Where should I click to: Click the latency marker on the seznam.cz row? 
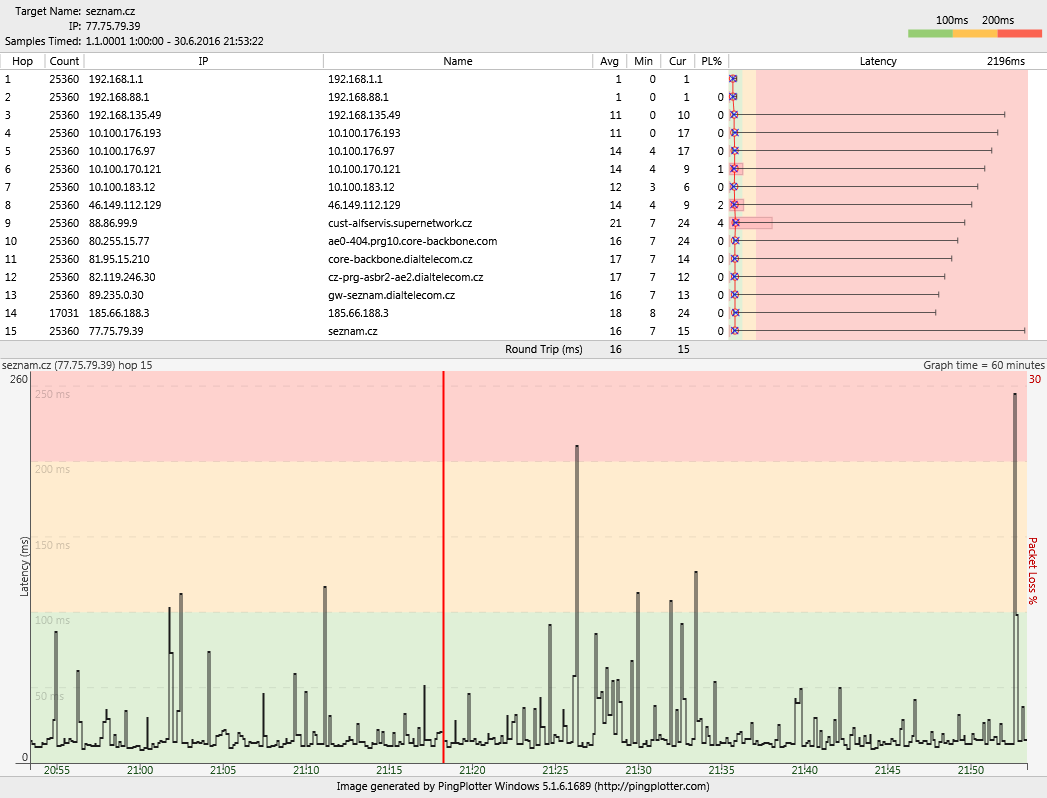[x=734, y=330]
